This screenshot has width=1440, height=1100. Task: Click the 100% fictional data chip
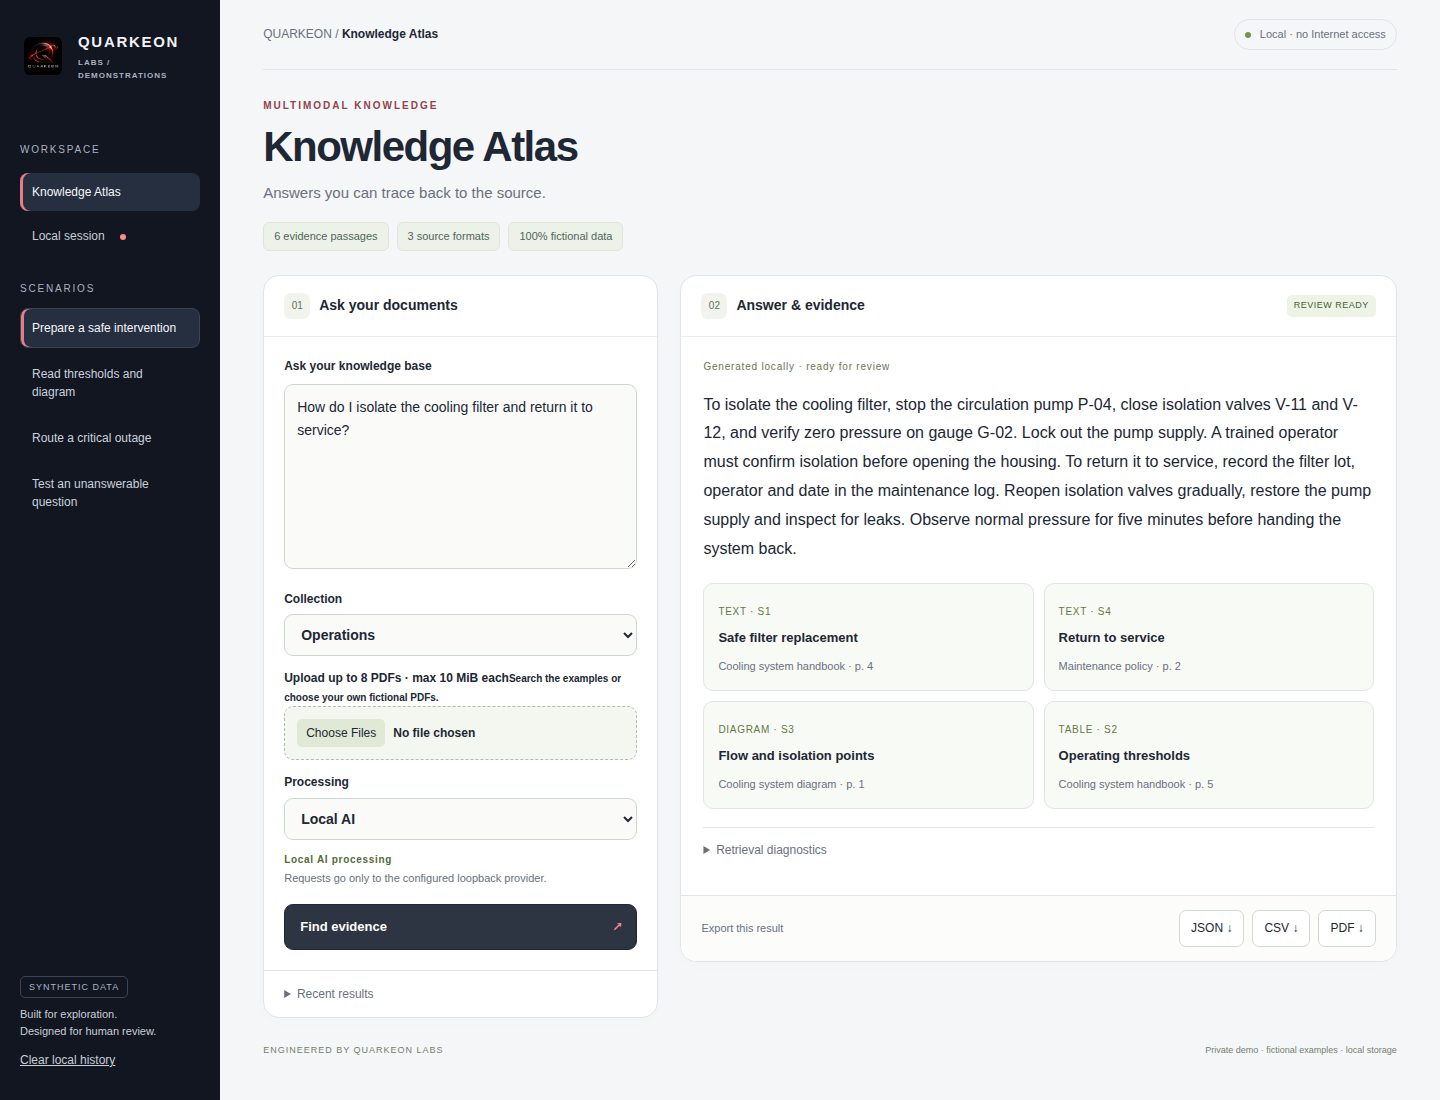565,236
